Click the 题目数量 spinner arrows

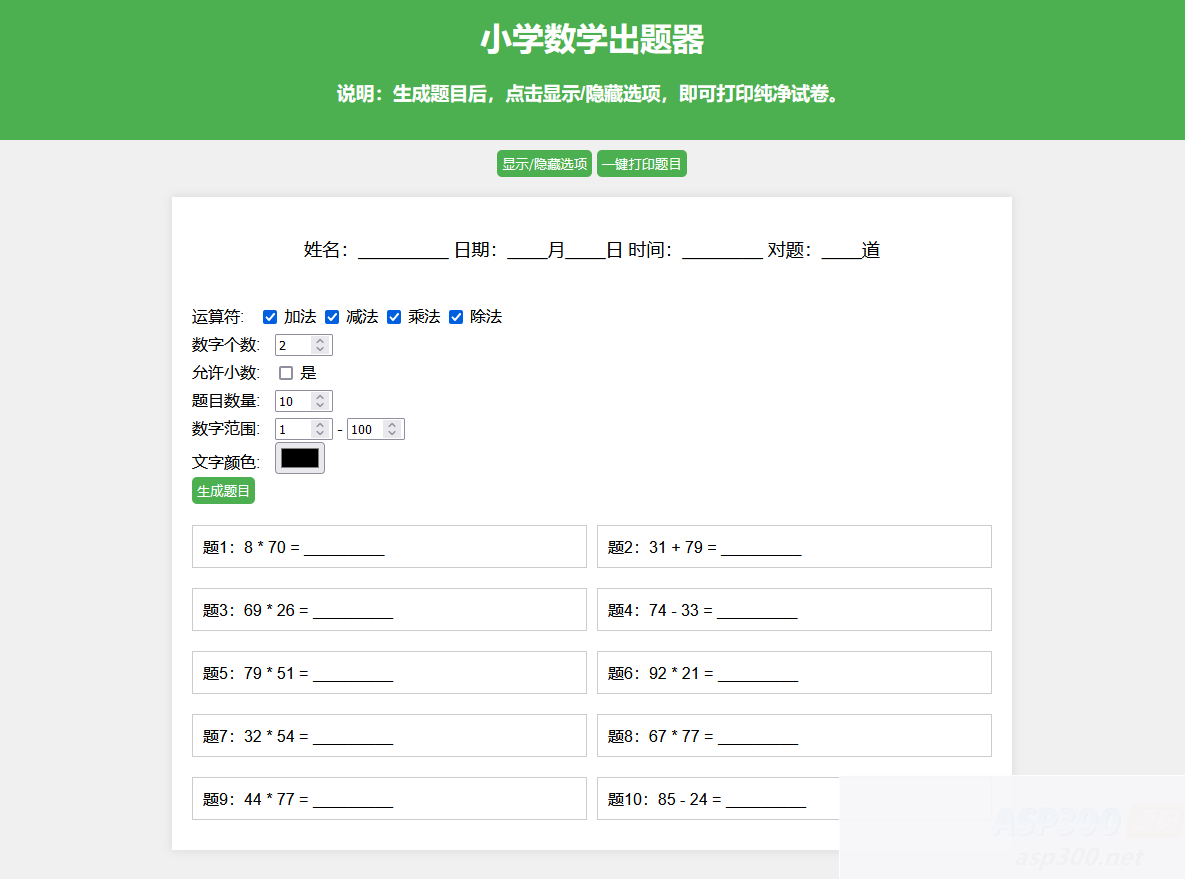click(x=320, y=401)
